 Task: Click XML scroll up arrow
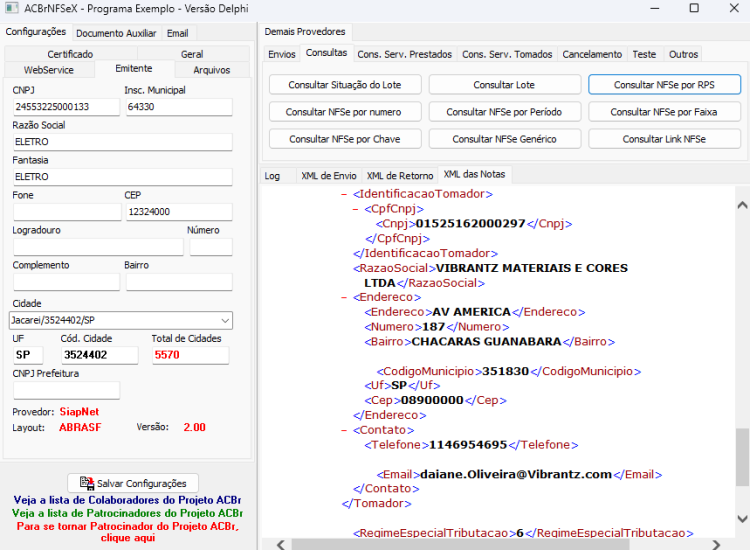point(742,205)
